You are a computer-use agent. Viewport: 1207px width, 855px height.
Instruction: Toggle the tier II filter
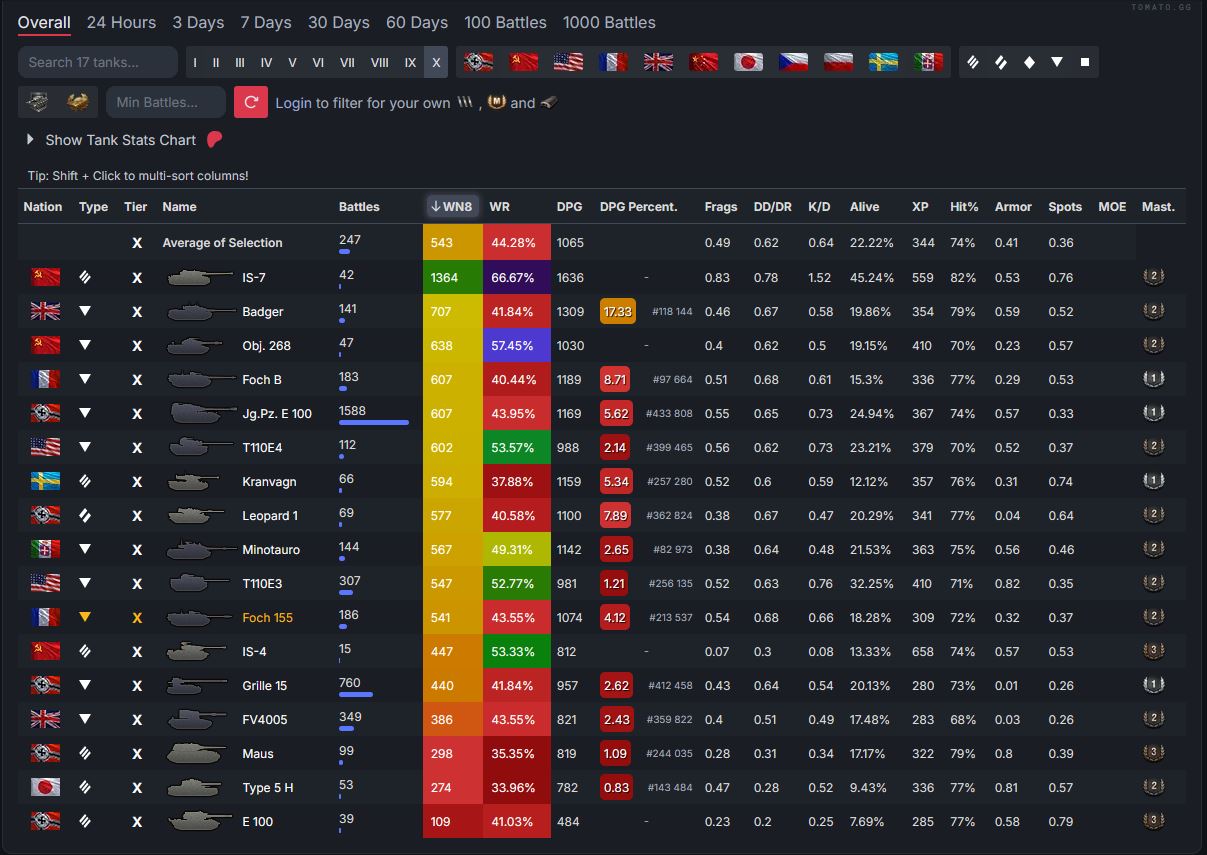coord(215,62)
